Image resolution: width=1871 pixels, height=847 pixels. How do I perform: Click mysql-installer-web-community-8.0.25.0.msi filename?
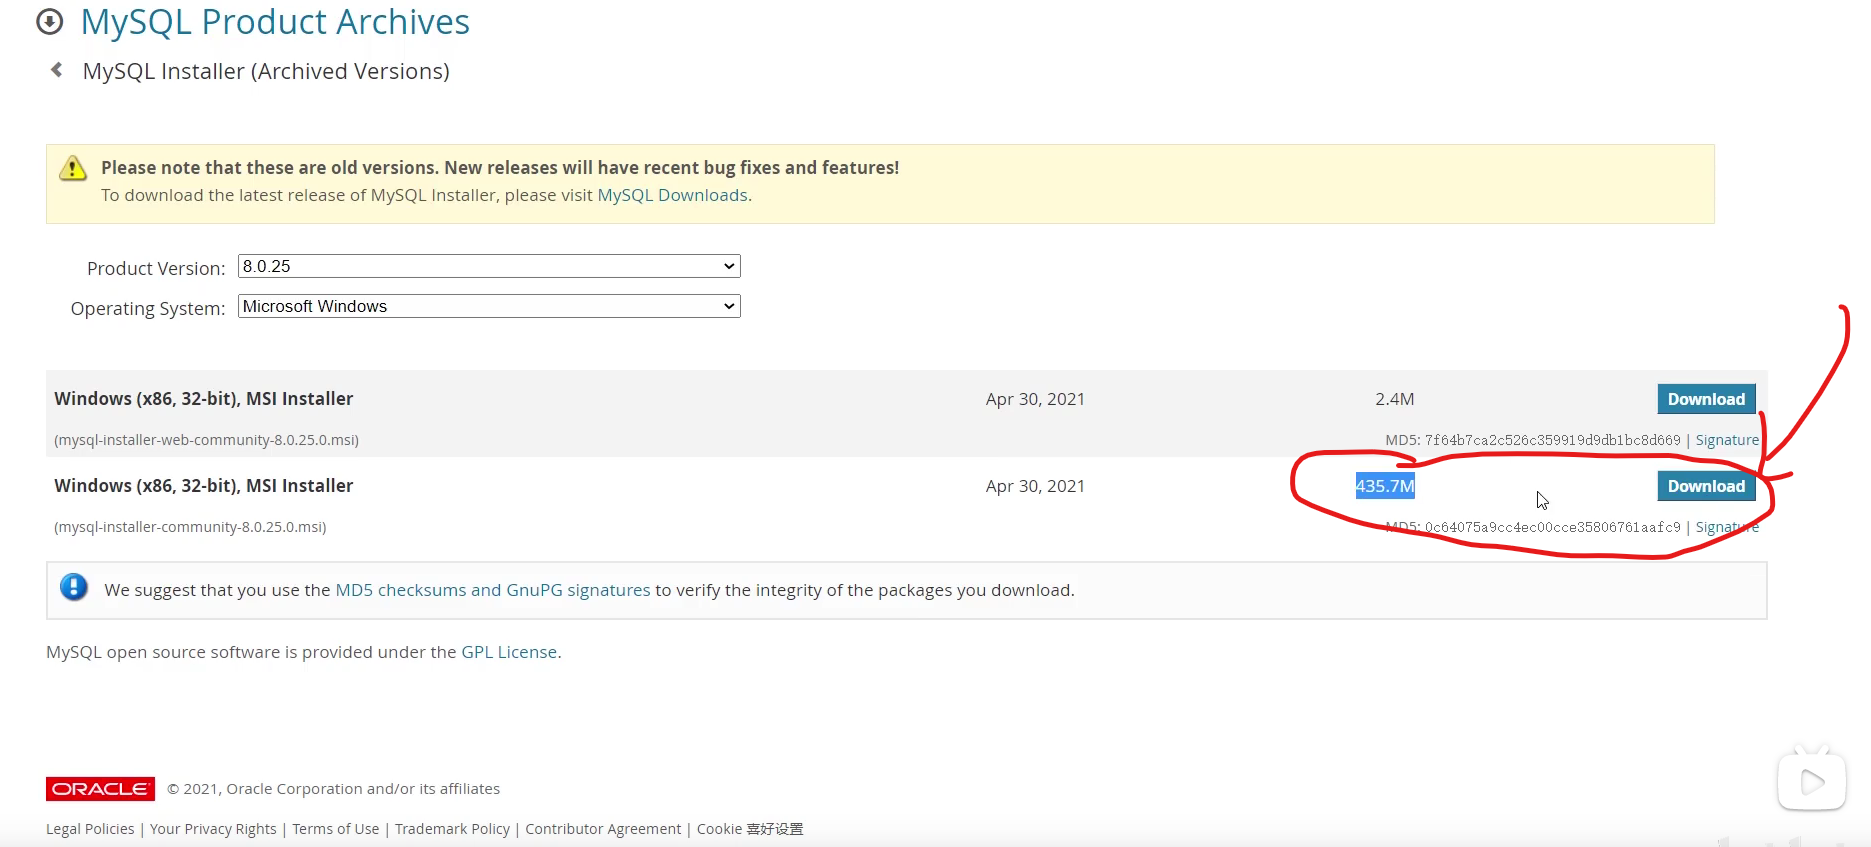point(207,440)
